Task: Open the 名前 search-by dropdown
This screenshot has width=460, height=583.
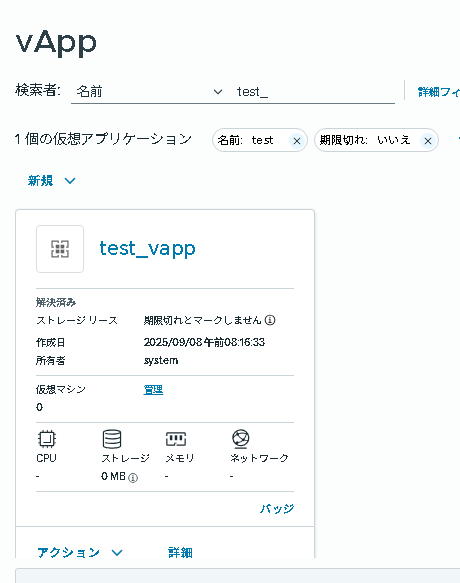Action: pos(149,91)
